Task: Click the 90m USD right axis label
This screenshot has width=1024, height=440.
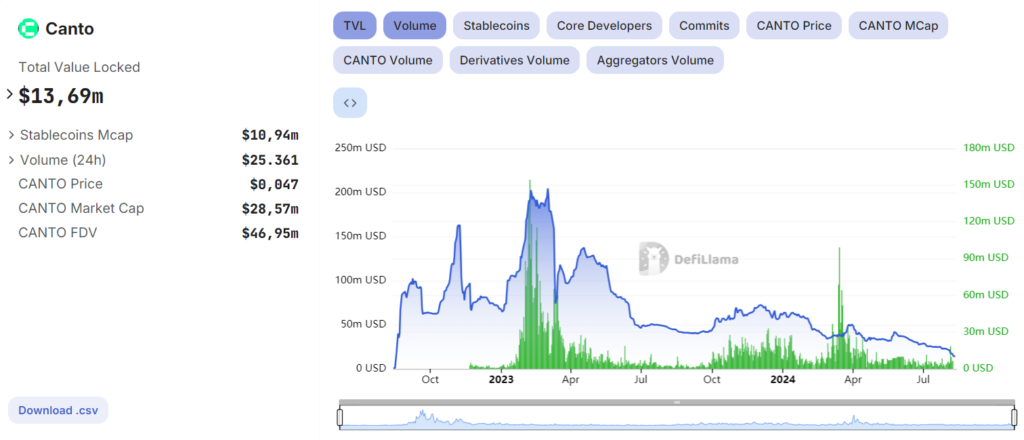Action: tap(986, 258)
